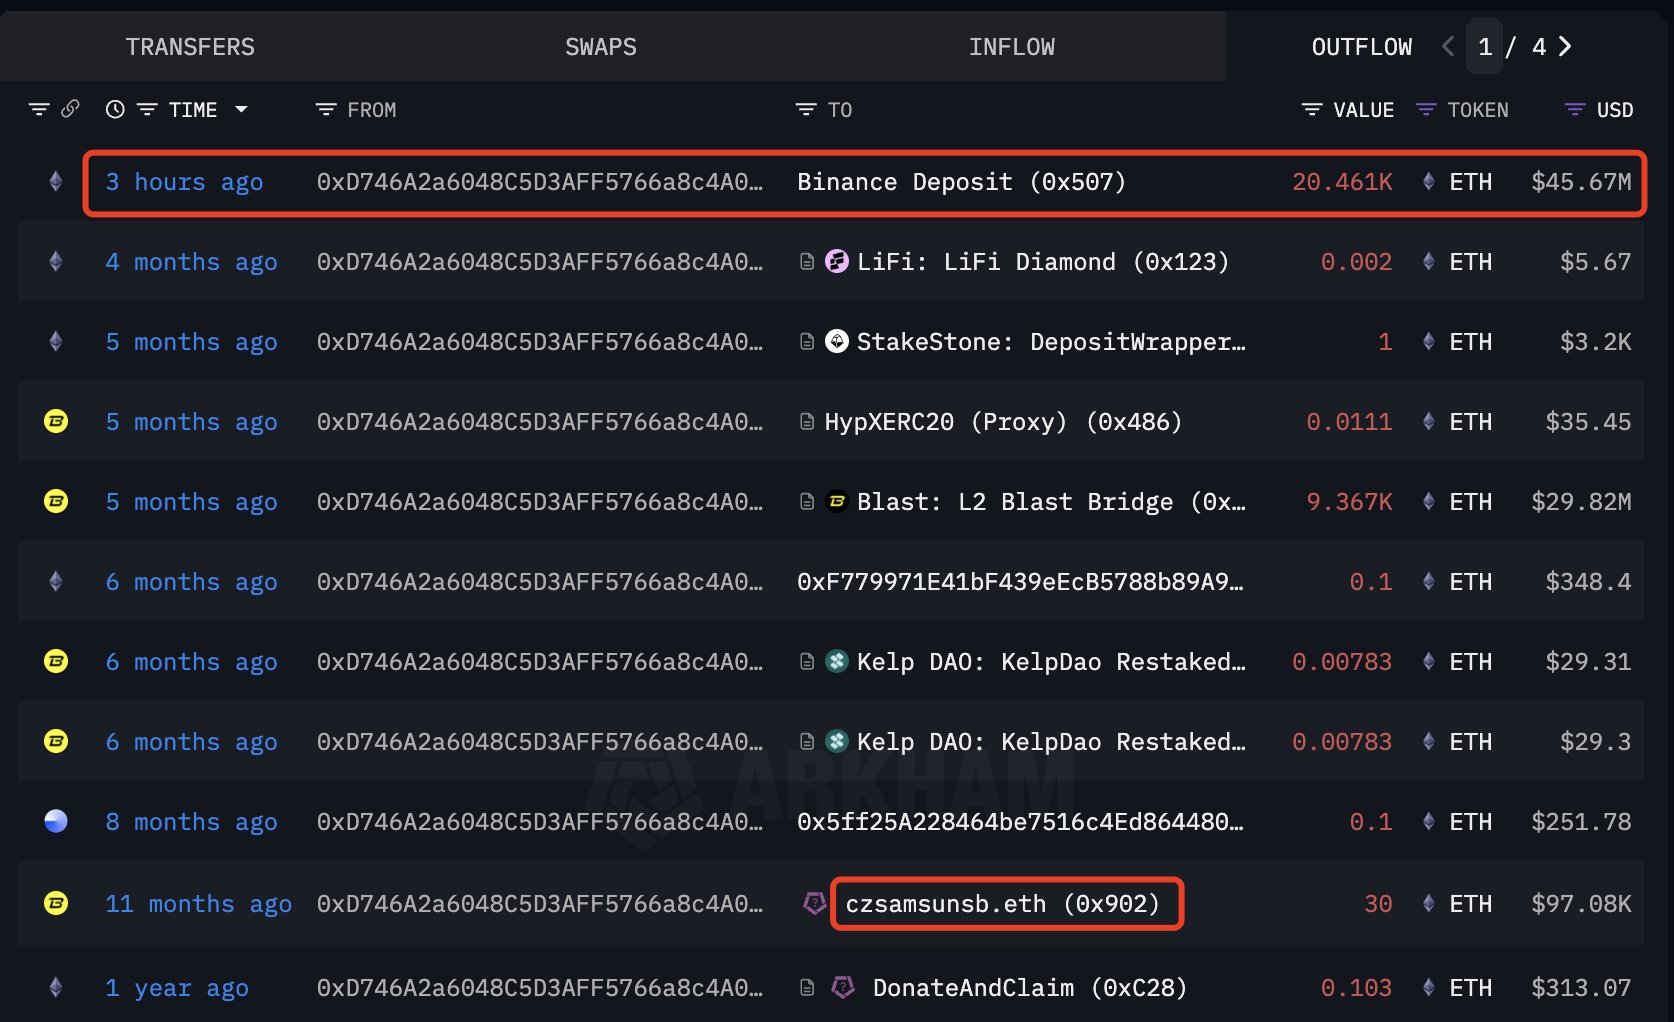This screenshot has width=1674, height=1022.
Task: Open czsamsunsb.eth (0x902) address
Action: click(1002, 904)
